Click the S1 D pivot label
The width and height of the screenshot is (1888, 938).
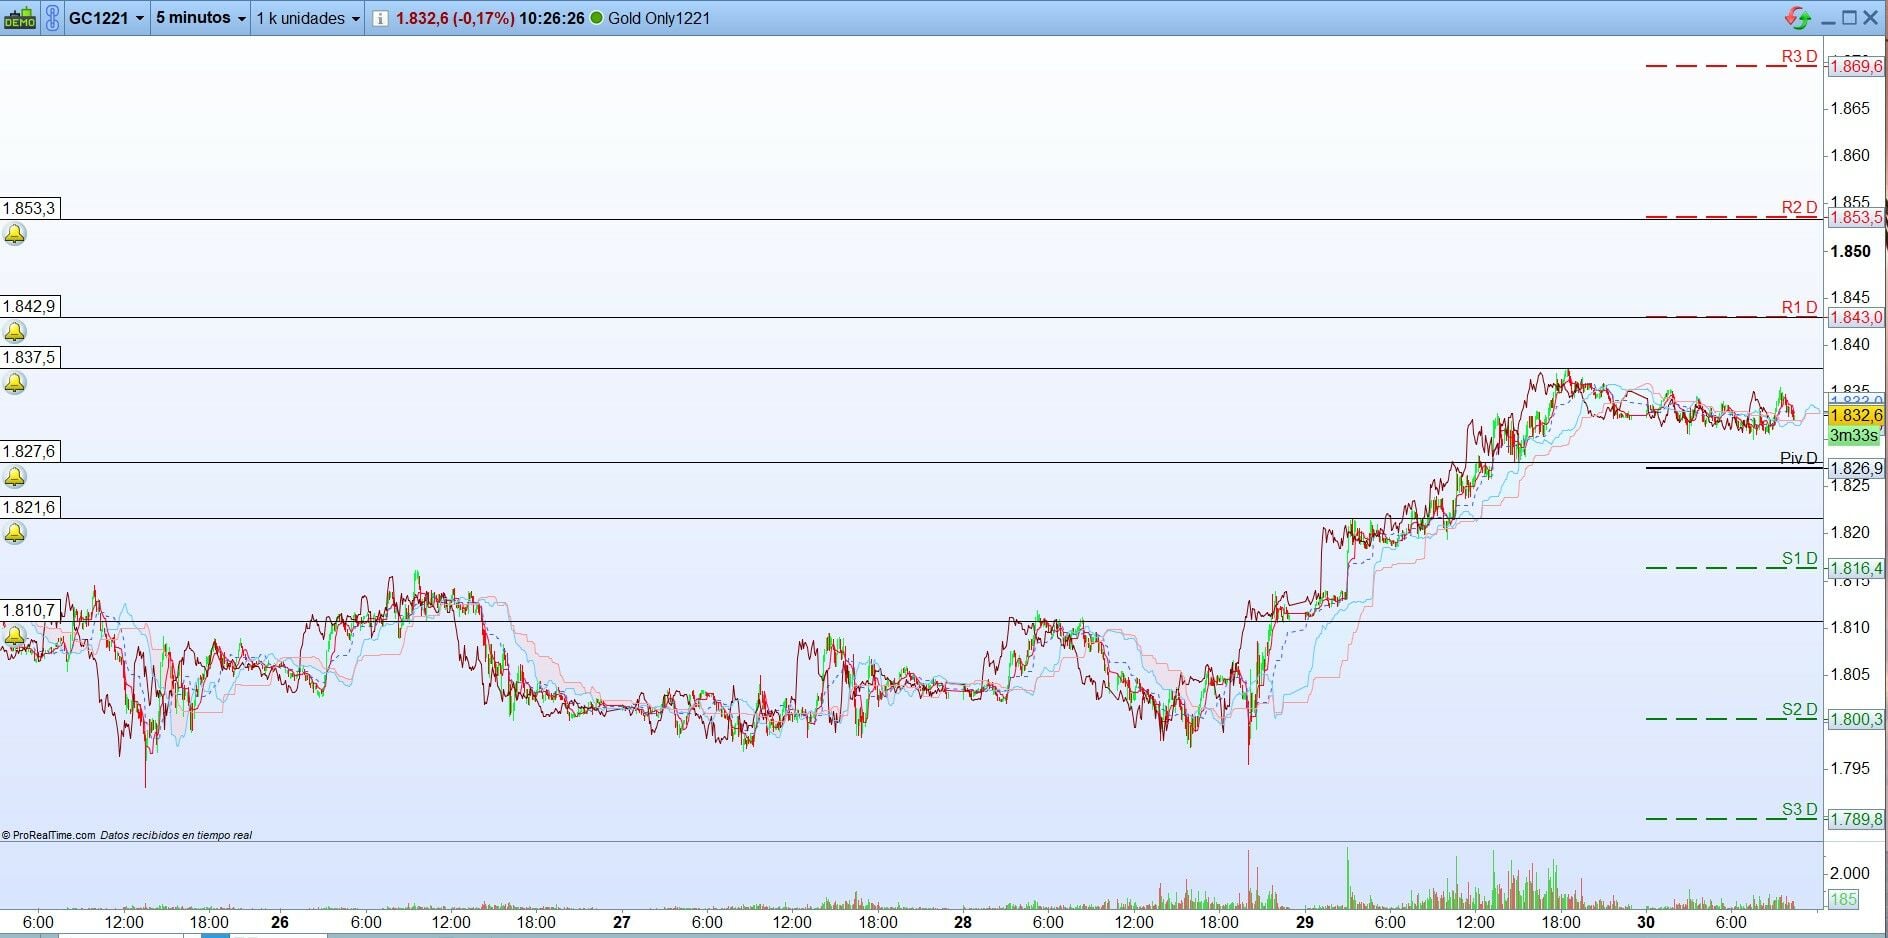pos(1799,559)
